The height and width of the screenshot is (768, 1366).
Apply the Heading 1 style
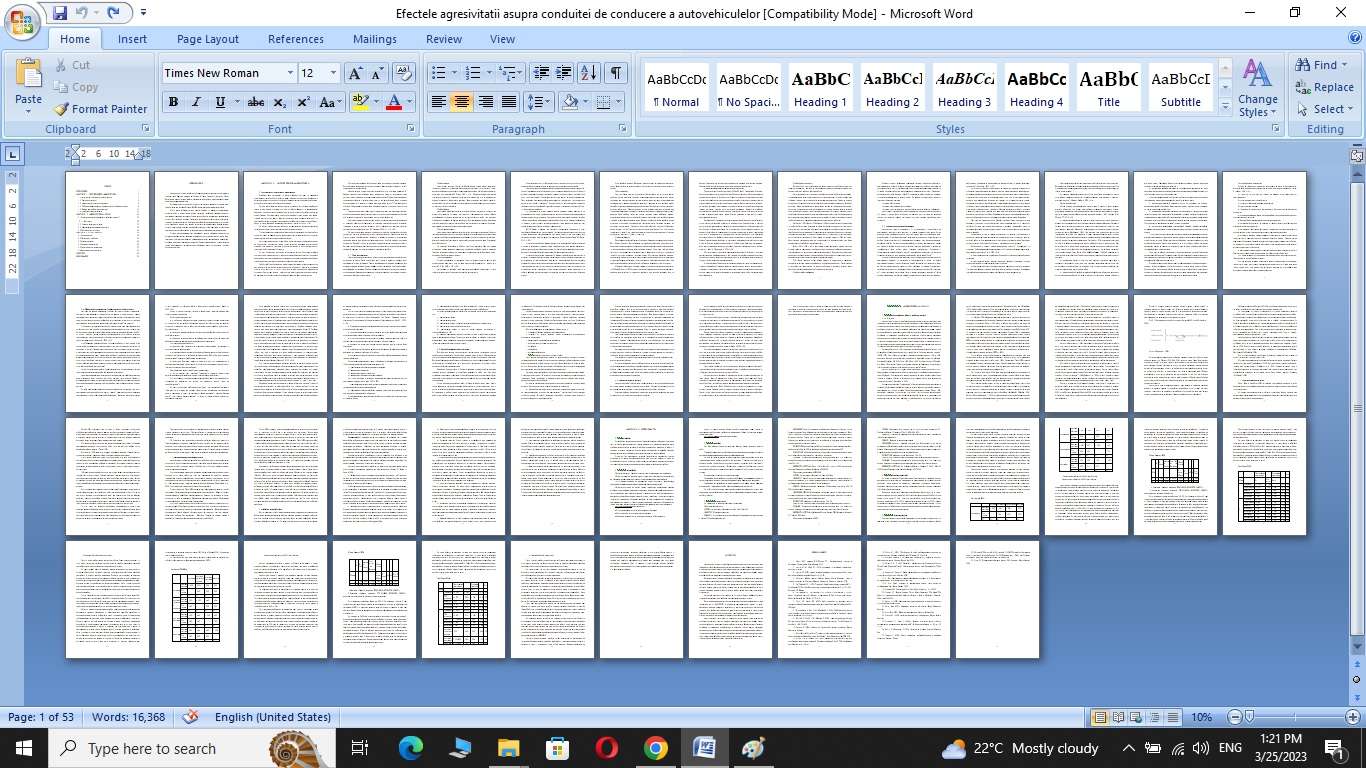point(820,88)
